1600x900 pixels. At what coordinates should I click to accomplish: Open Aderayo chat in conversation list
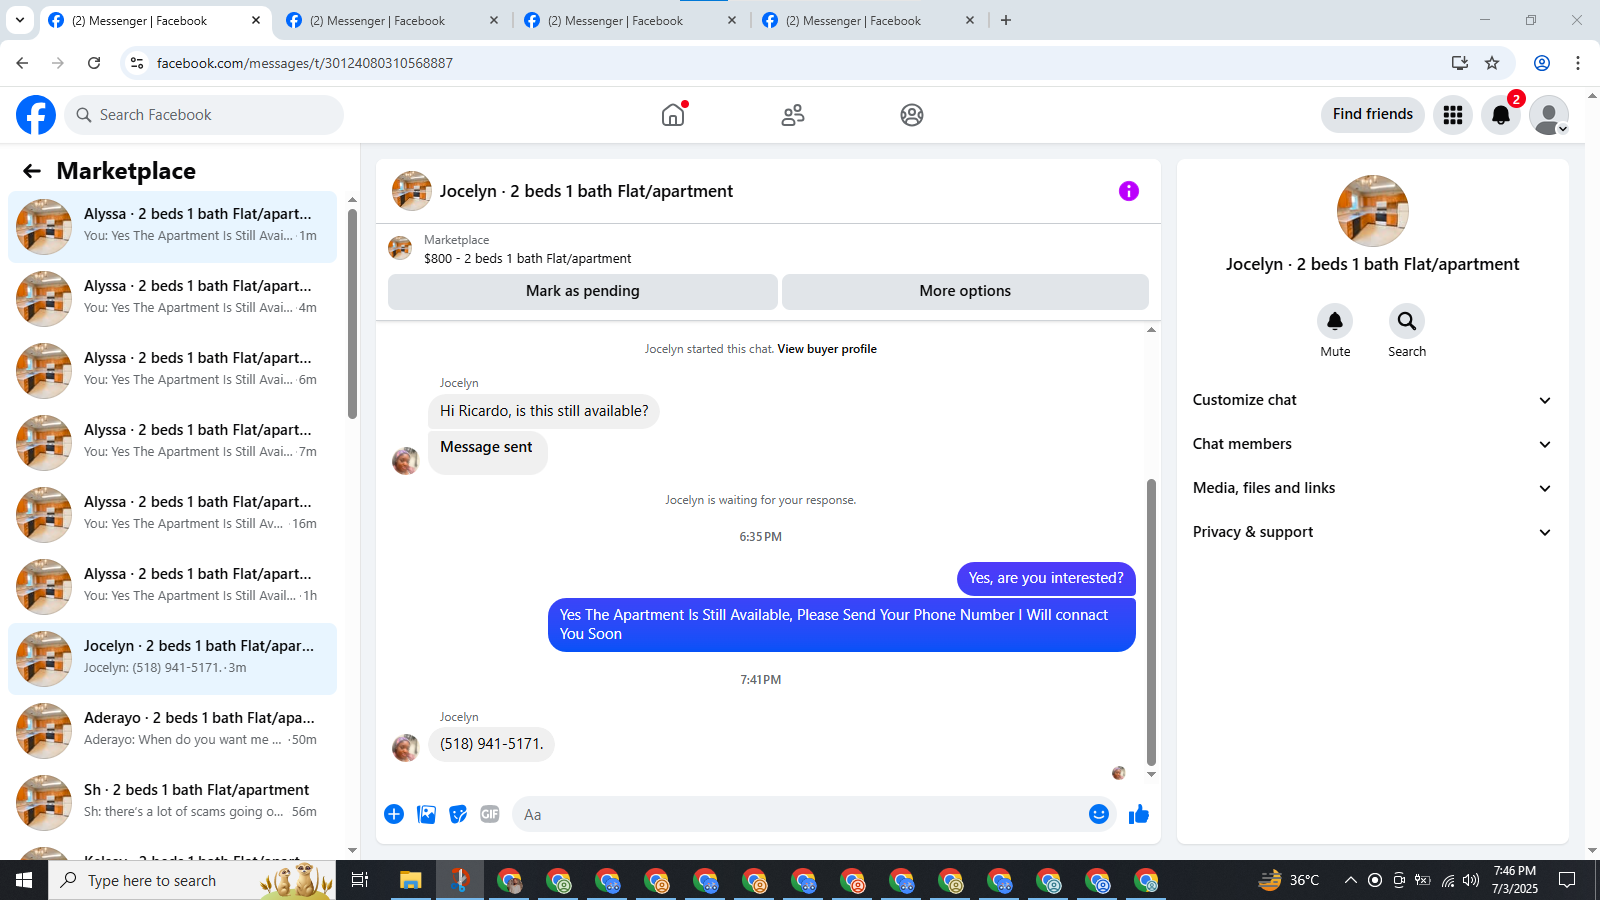[172, 730]
